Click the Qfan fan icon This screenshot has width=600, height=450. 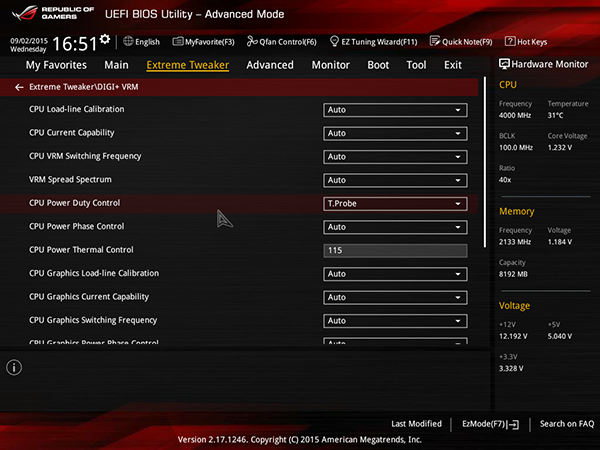(x=252, y=41)
